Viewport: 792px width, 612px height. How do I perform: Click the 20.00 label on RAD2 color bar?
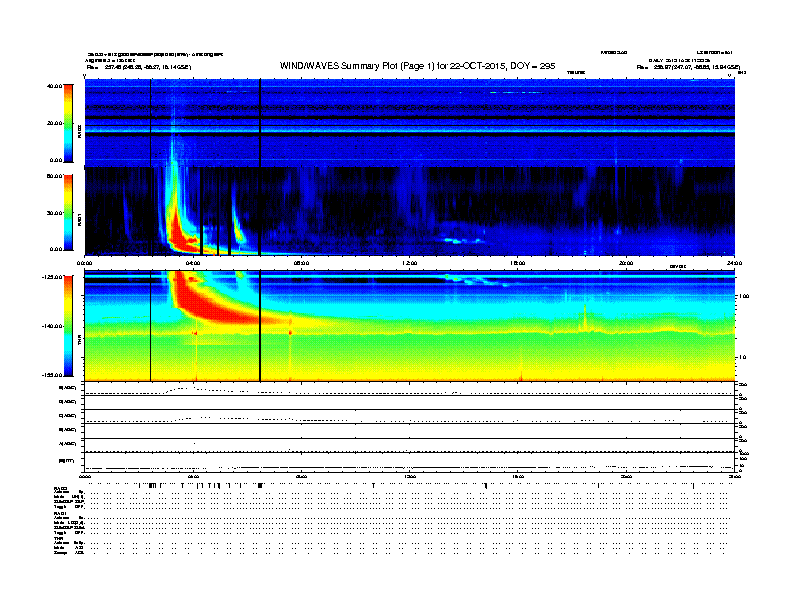(54, 123)
